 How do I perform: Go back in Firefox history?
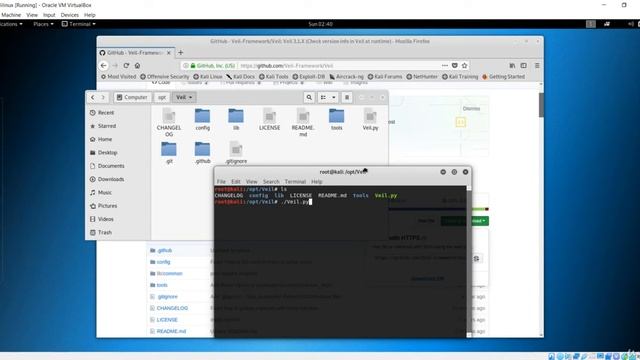coord(104,65)
